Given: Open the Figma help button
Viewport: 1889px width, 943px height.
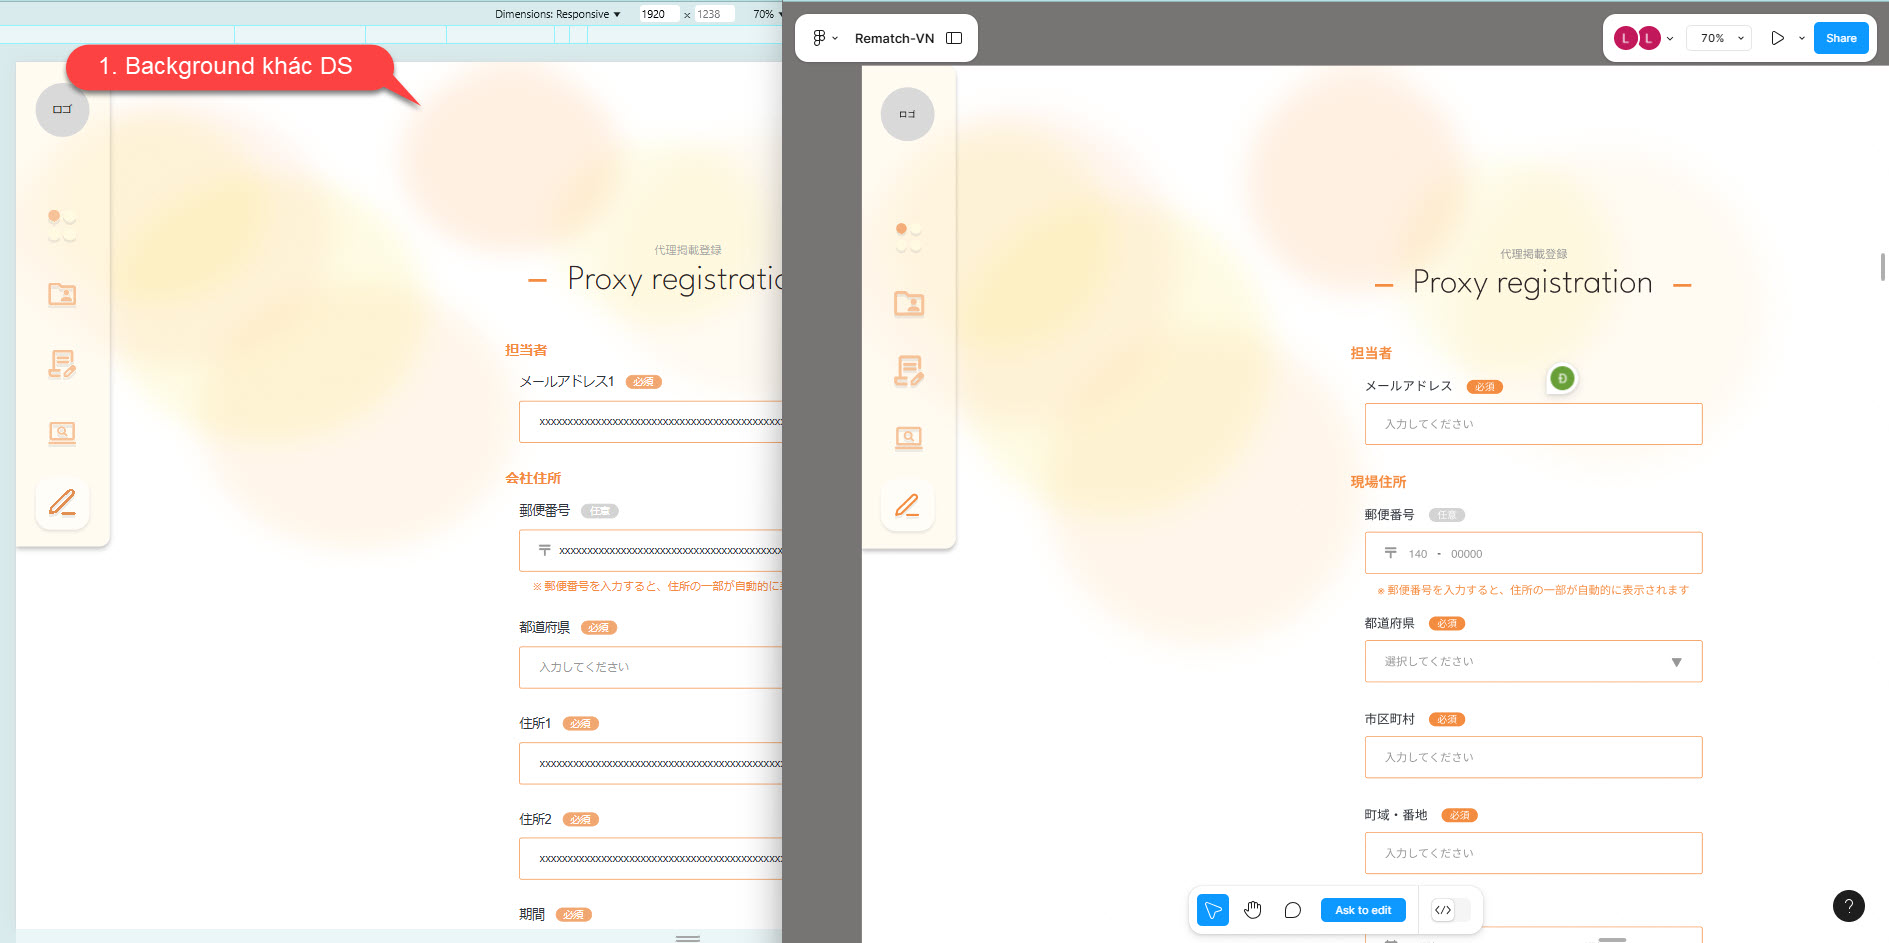Looking at the screenshot, I should [x=1848, y=906].
